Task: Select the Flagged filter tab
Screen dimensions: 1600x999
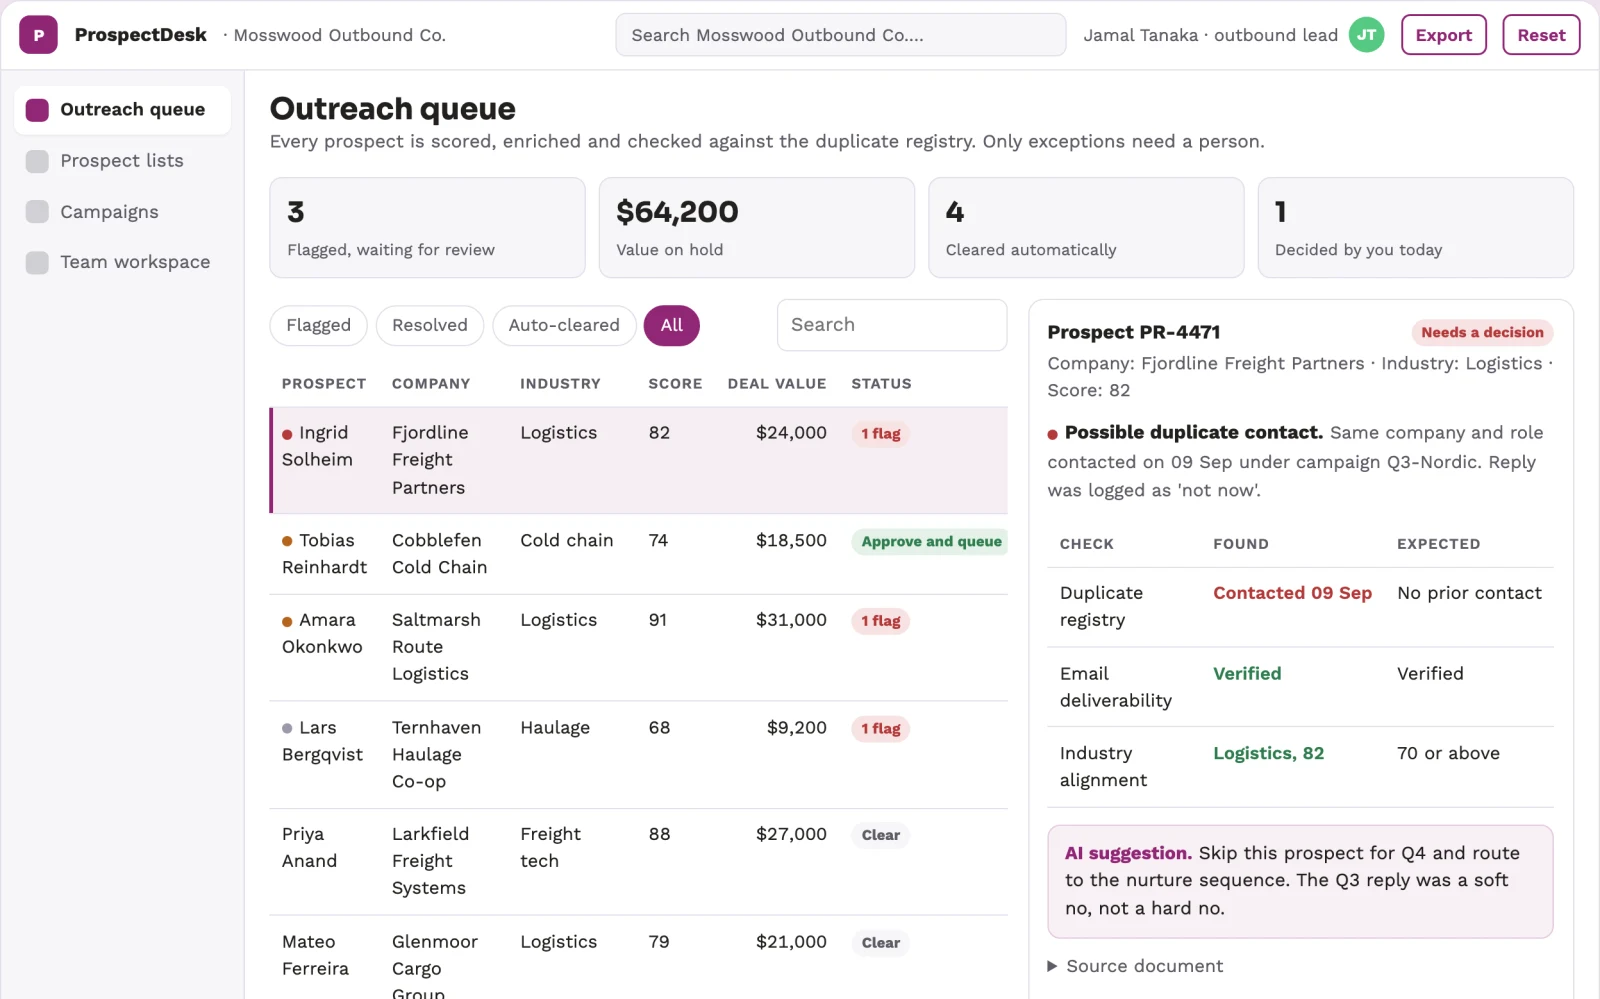Action: 318,326
